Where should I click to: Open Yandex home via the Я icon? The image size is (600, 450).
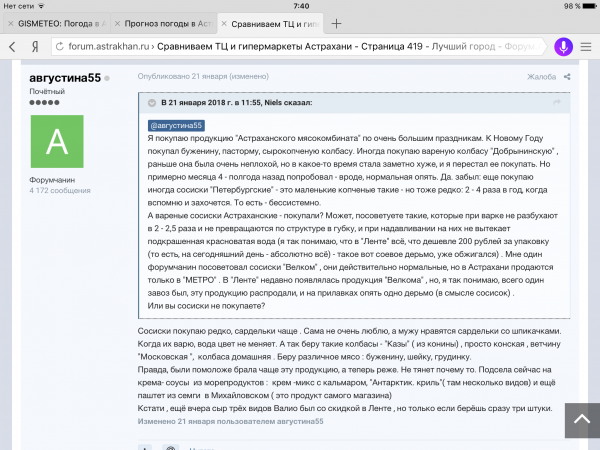(35, 47)
